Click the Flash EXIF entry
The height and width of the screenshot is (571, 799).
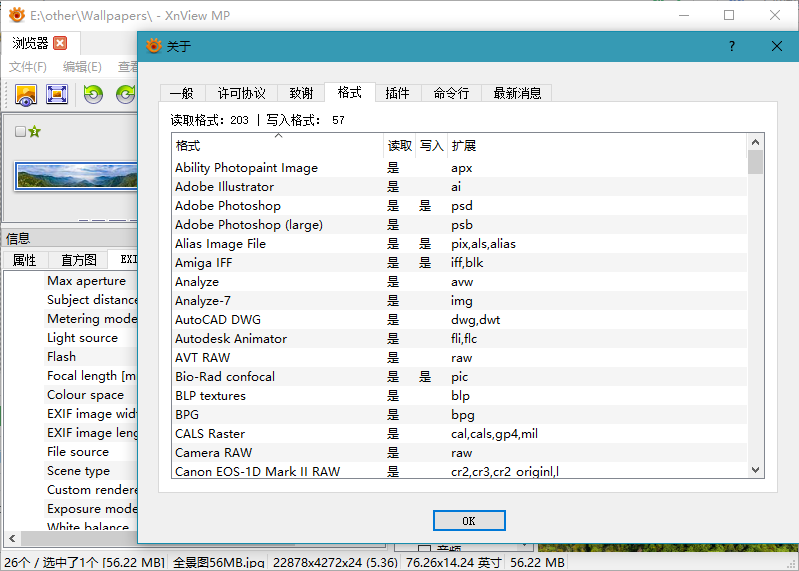point(61,357)
